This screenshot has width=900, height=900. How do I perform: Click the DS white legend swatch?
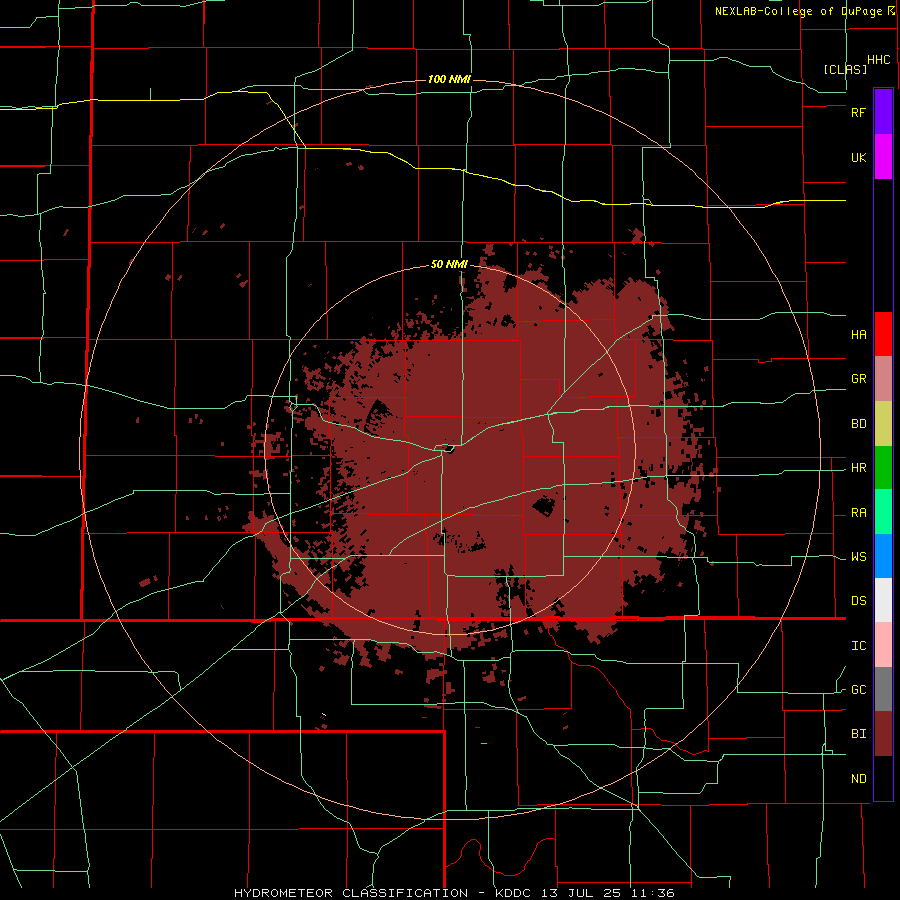883,600
